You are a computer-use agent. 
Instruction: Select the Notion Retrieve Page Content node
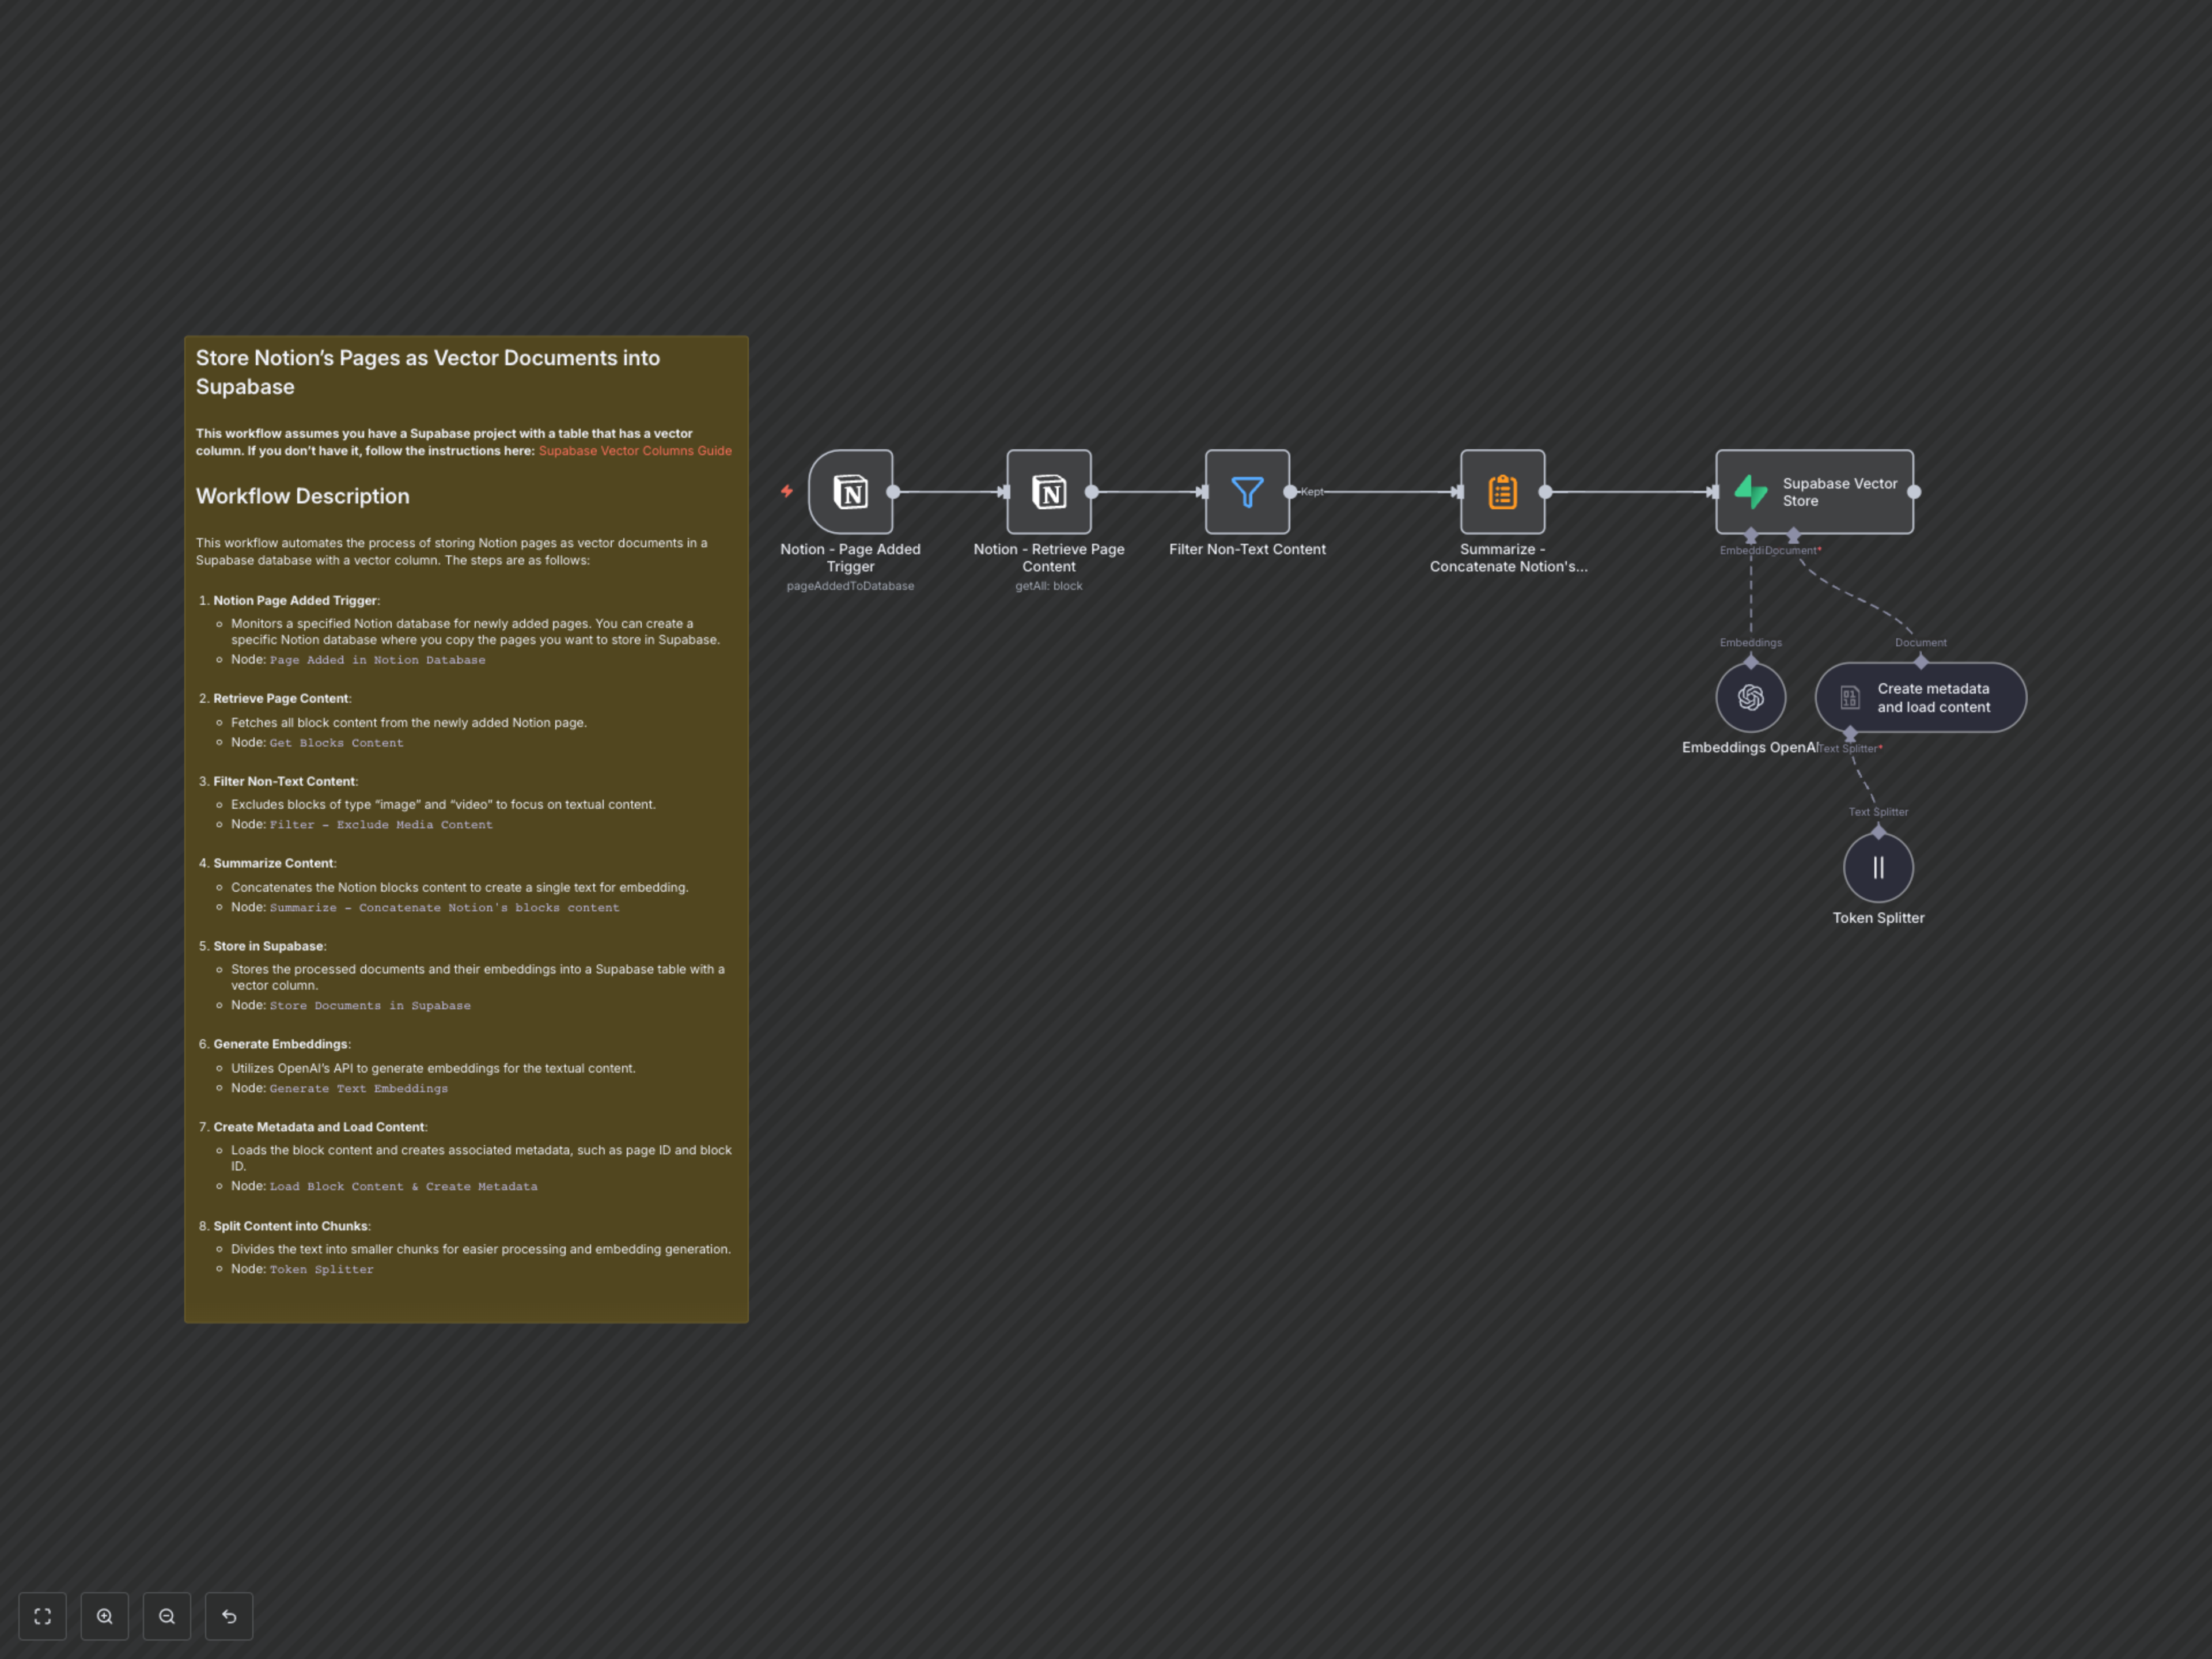[1048, 492]
